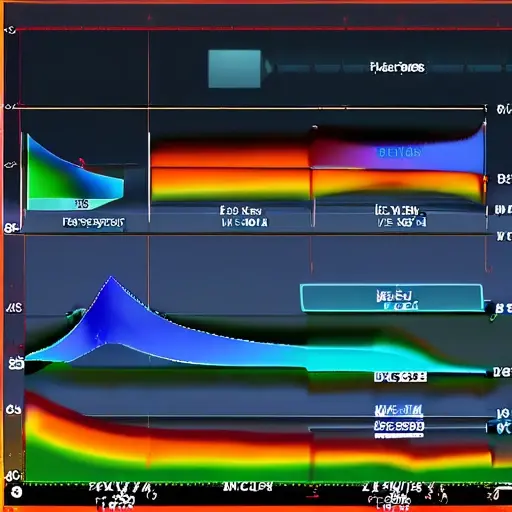Click the purple-blue spectral region label

(x=400, y=153)
